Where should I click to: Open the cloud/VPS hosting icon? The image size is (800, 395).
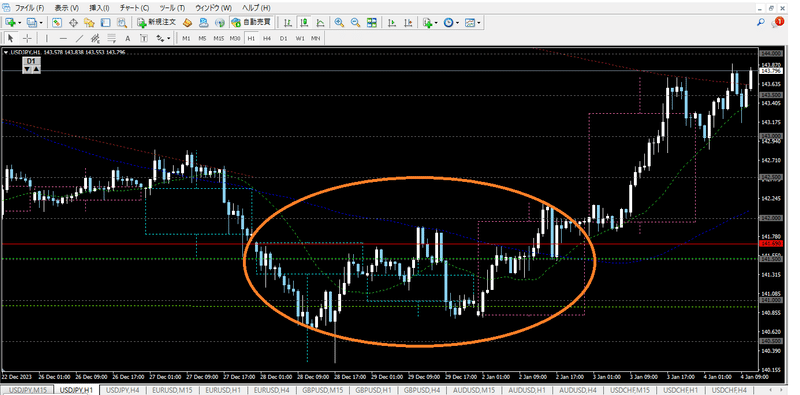coord(204,22)
